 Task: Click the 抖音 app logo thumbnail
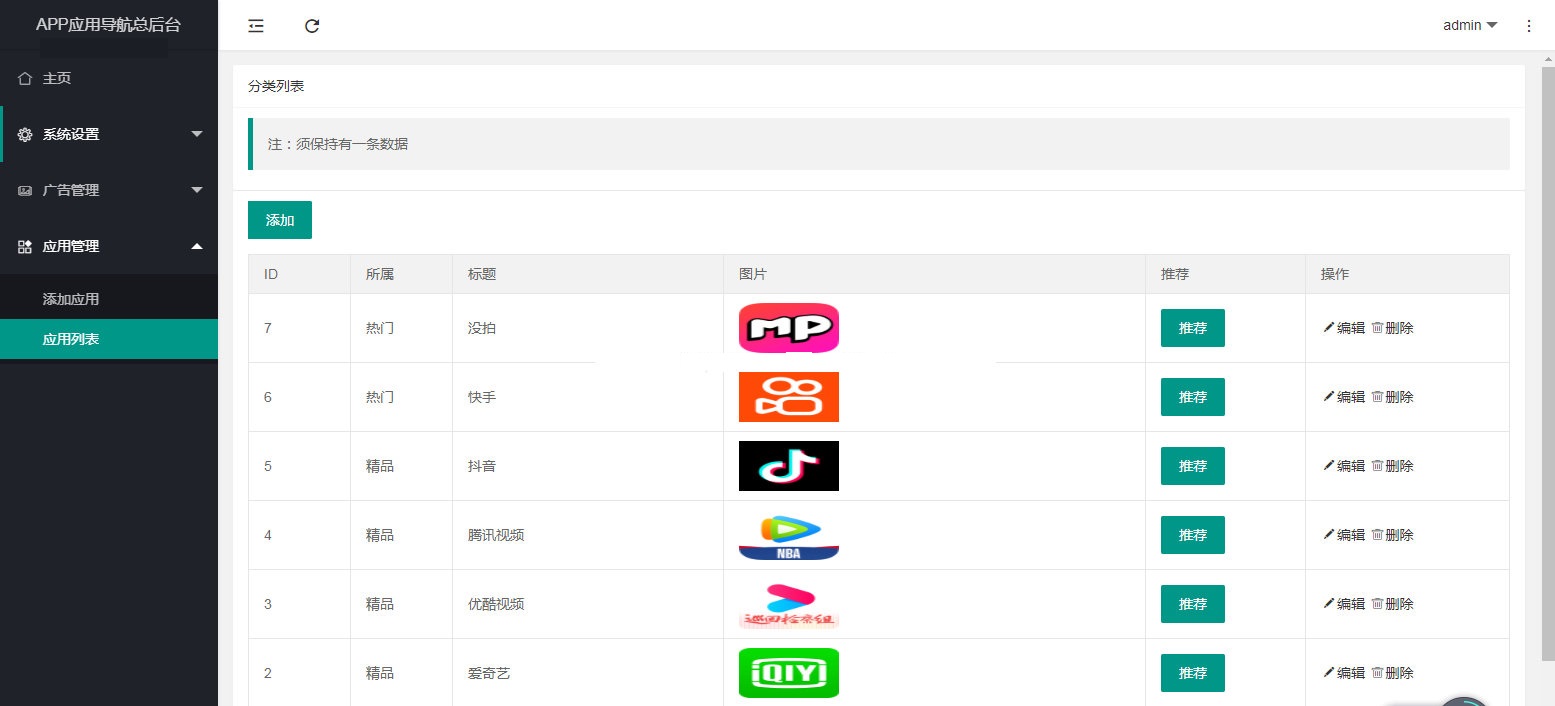click(788, 466)
